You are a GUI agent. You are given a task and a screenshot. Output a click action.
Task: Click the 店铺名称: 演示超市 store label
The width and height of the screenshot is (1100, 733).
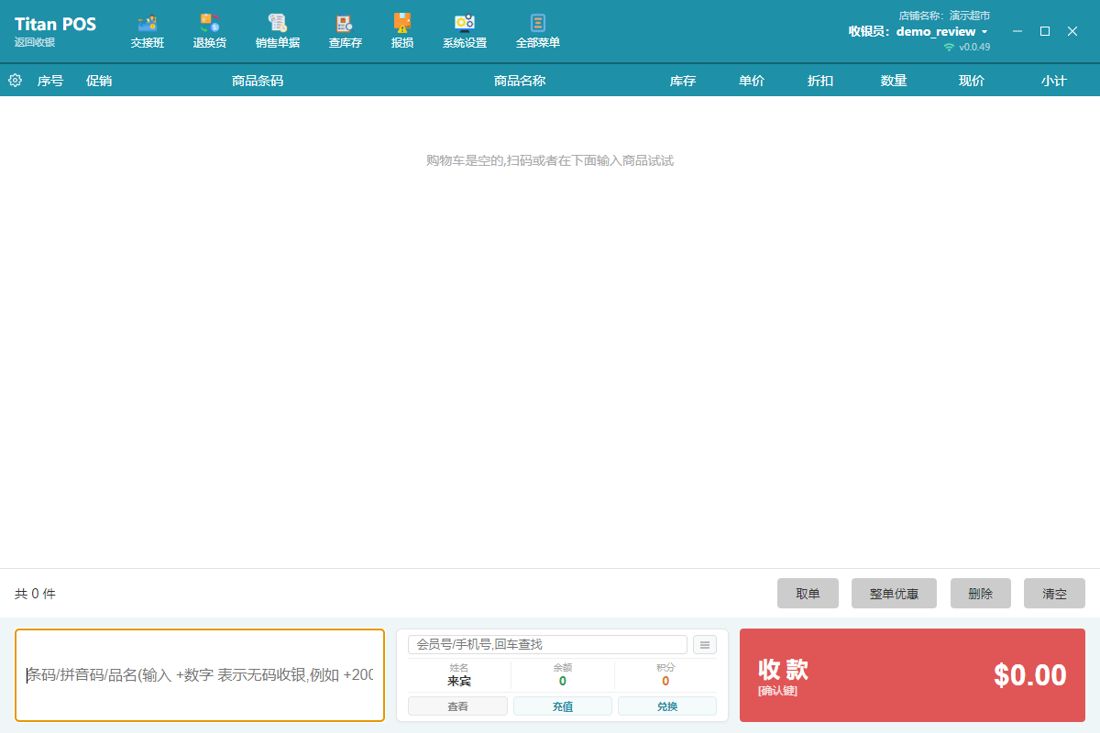pos(944,15)
